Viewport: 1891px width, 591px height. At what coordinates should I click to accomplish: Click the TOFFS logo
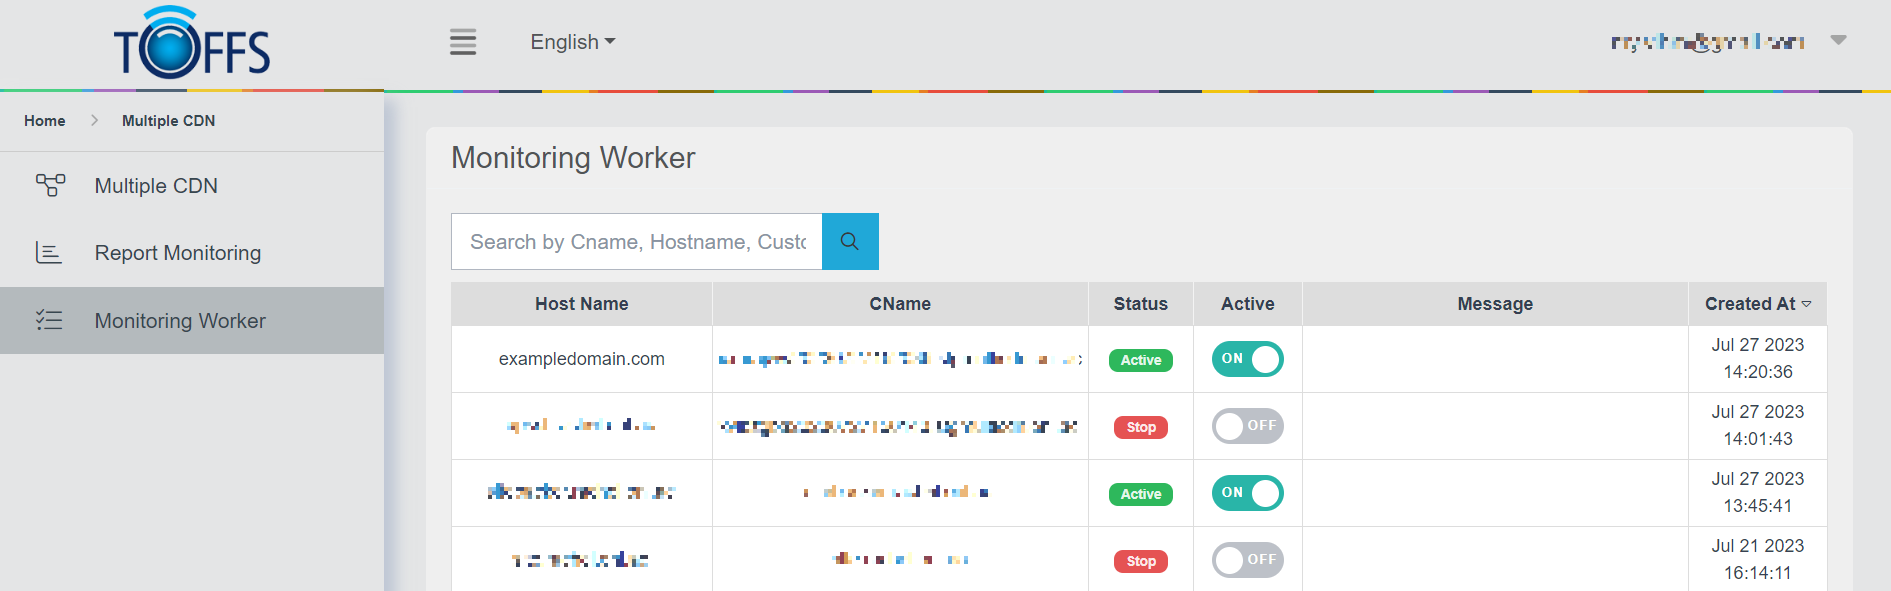191,44
